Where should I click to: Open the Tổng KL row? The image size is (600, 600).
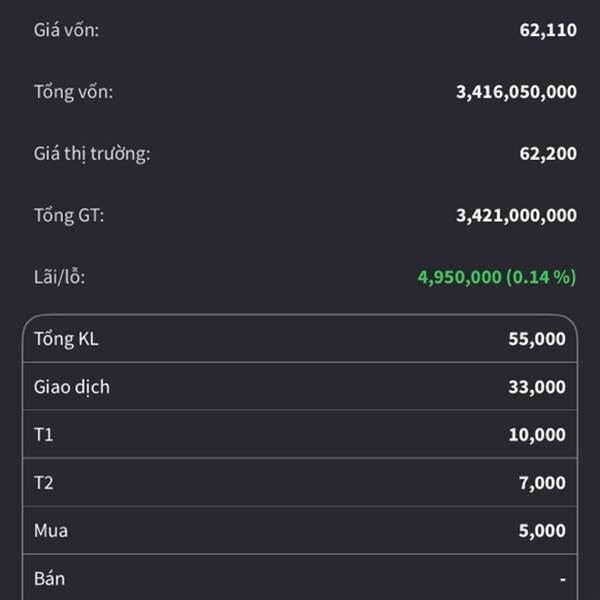(x=300, y=339)
